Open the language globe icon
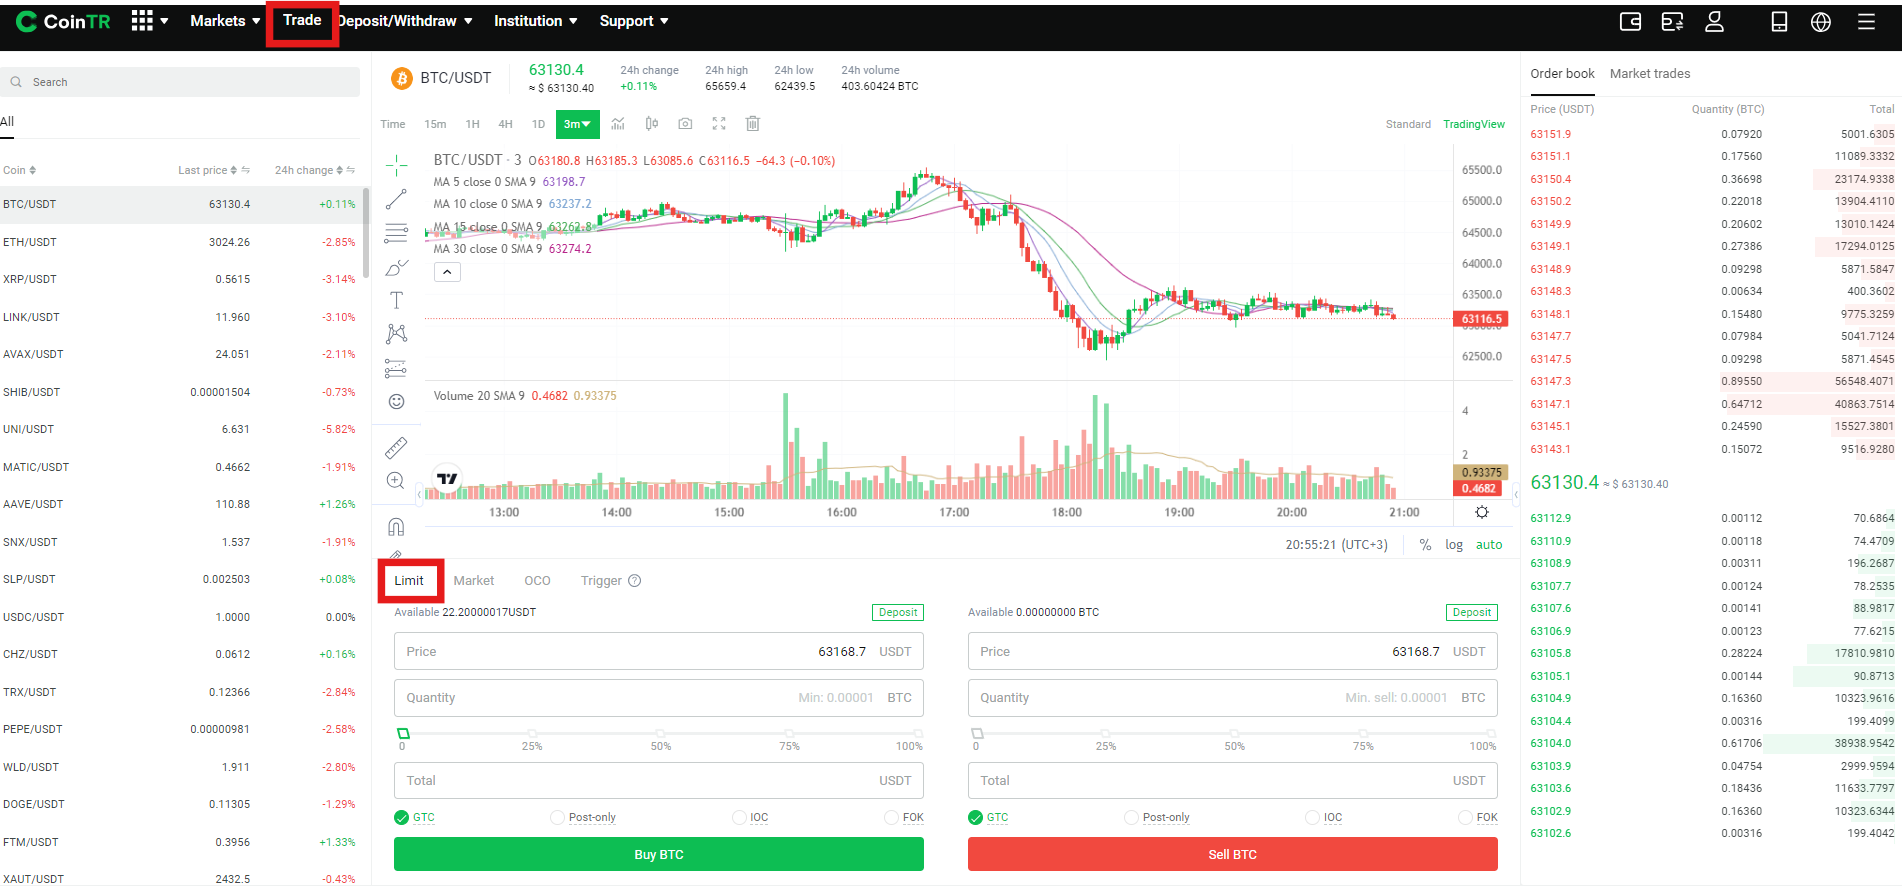 (x=1821, y=22)
